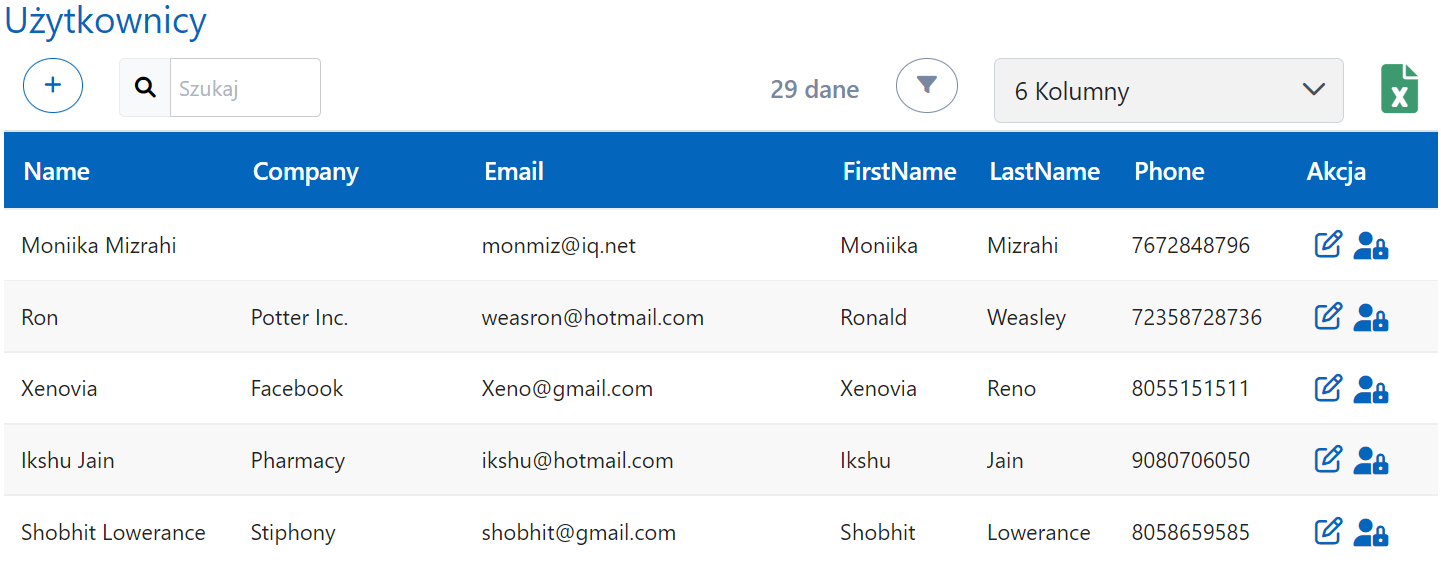Open the filter funnel icon
1441x564 pixels.
point(926,86)
